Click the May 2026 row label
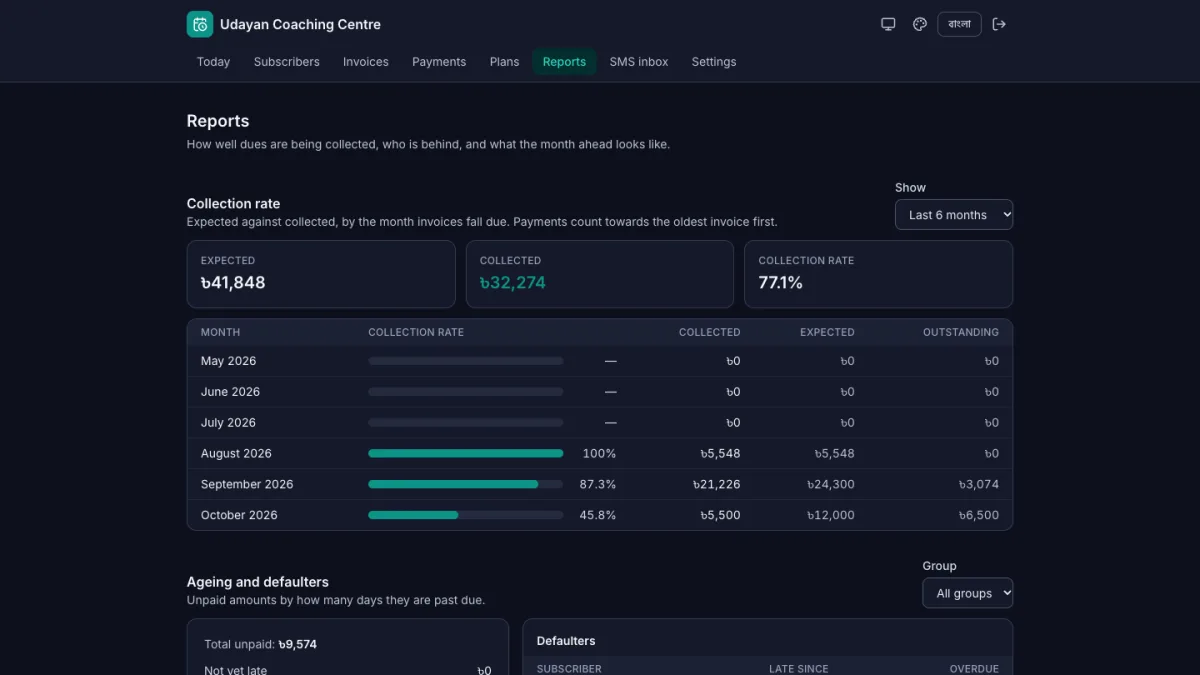 click(228, 361)
